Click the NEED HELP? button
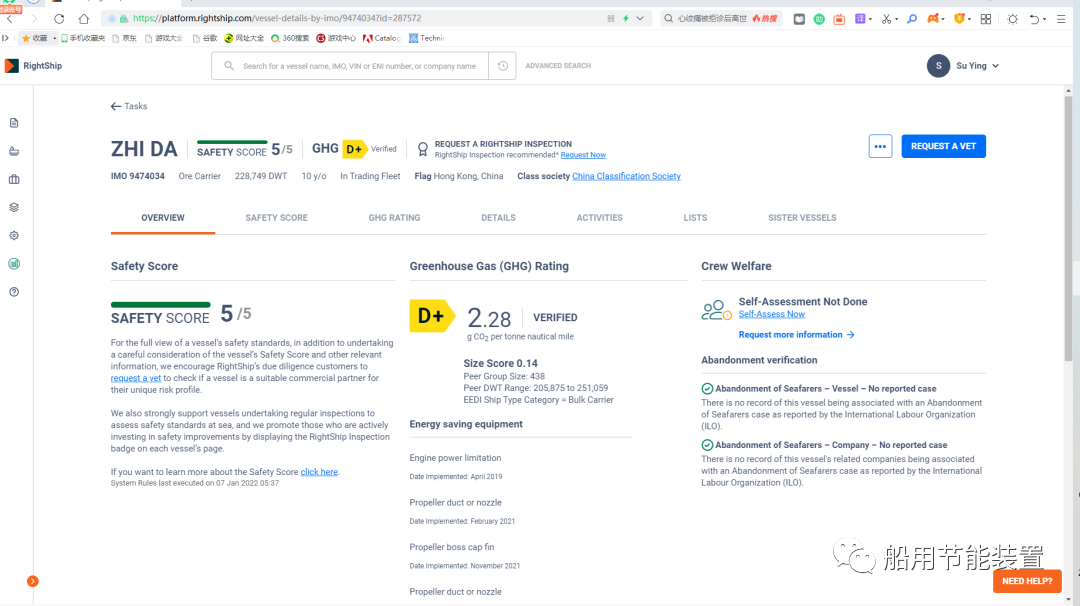The width and height of the screenshot is (1080, 606). [x=1027, y=581]
